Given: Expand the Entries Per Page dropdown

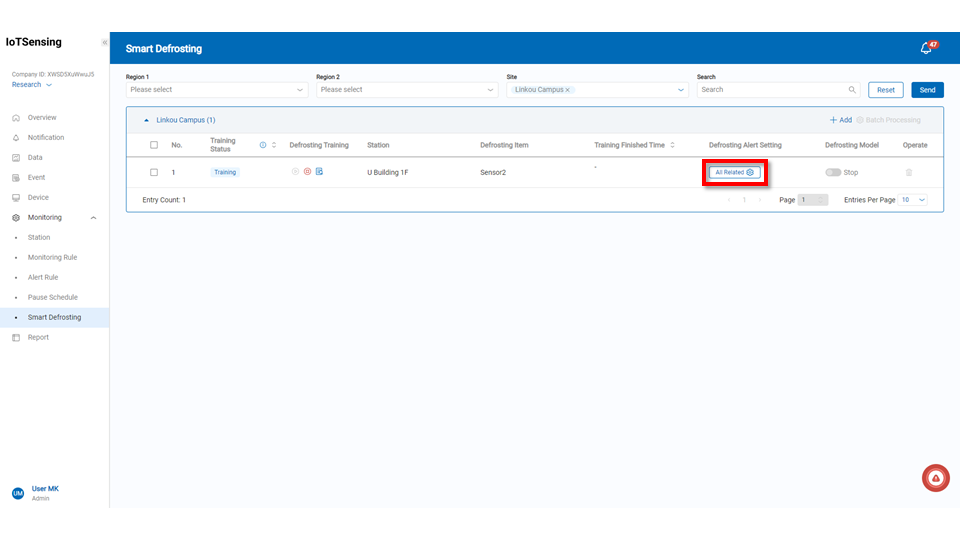Looking at the screenshot, I should [913, 200].
